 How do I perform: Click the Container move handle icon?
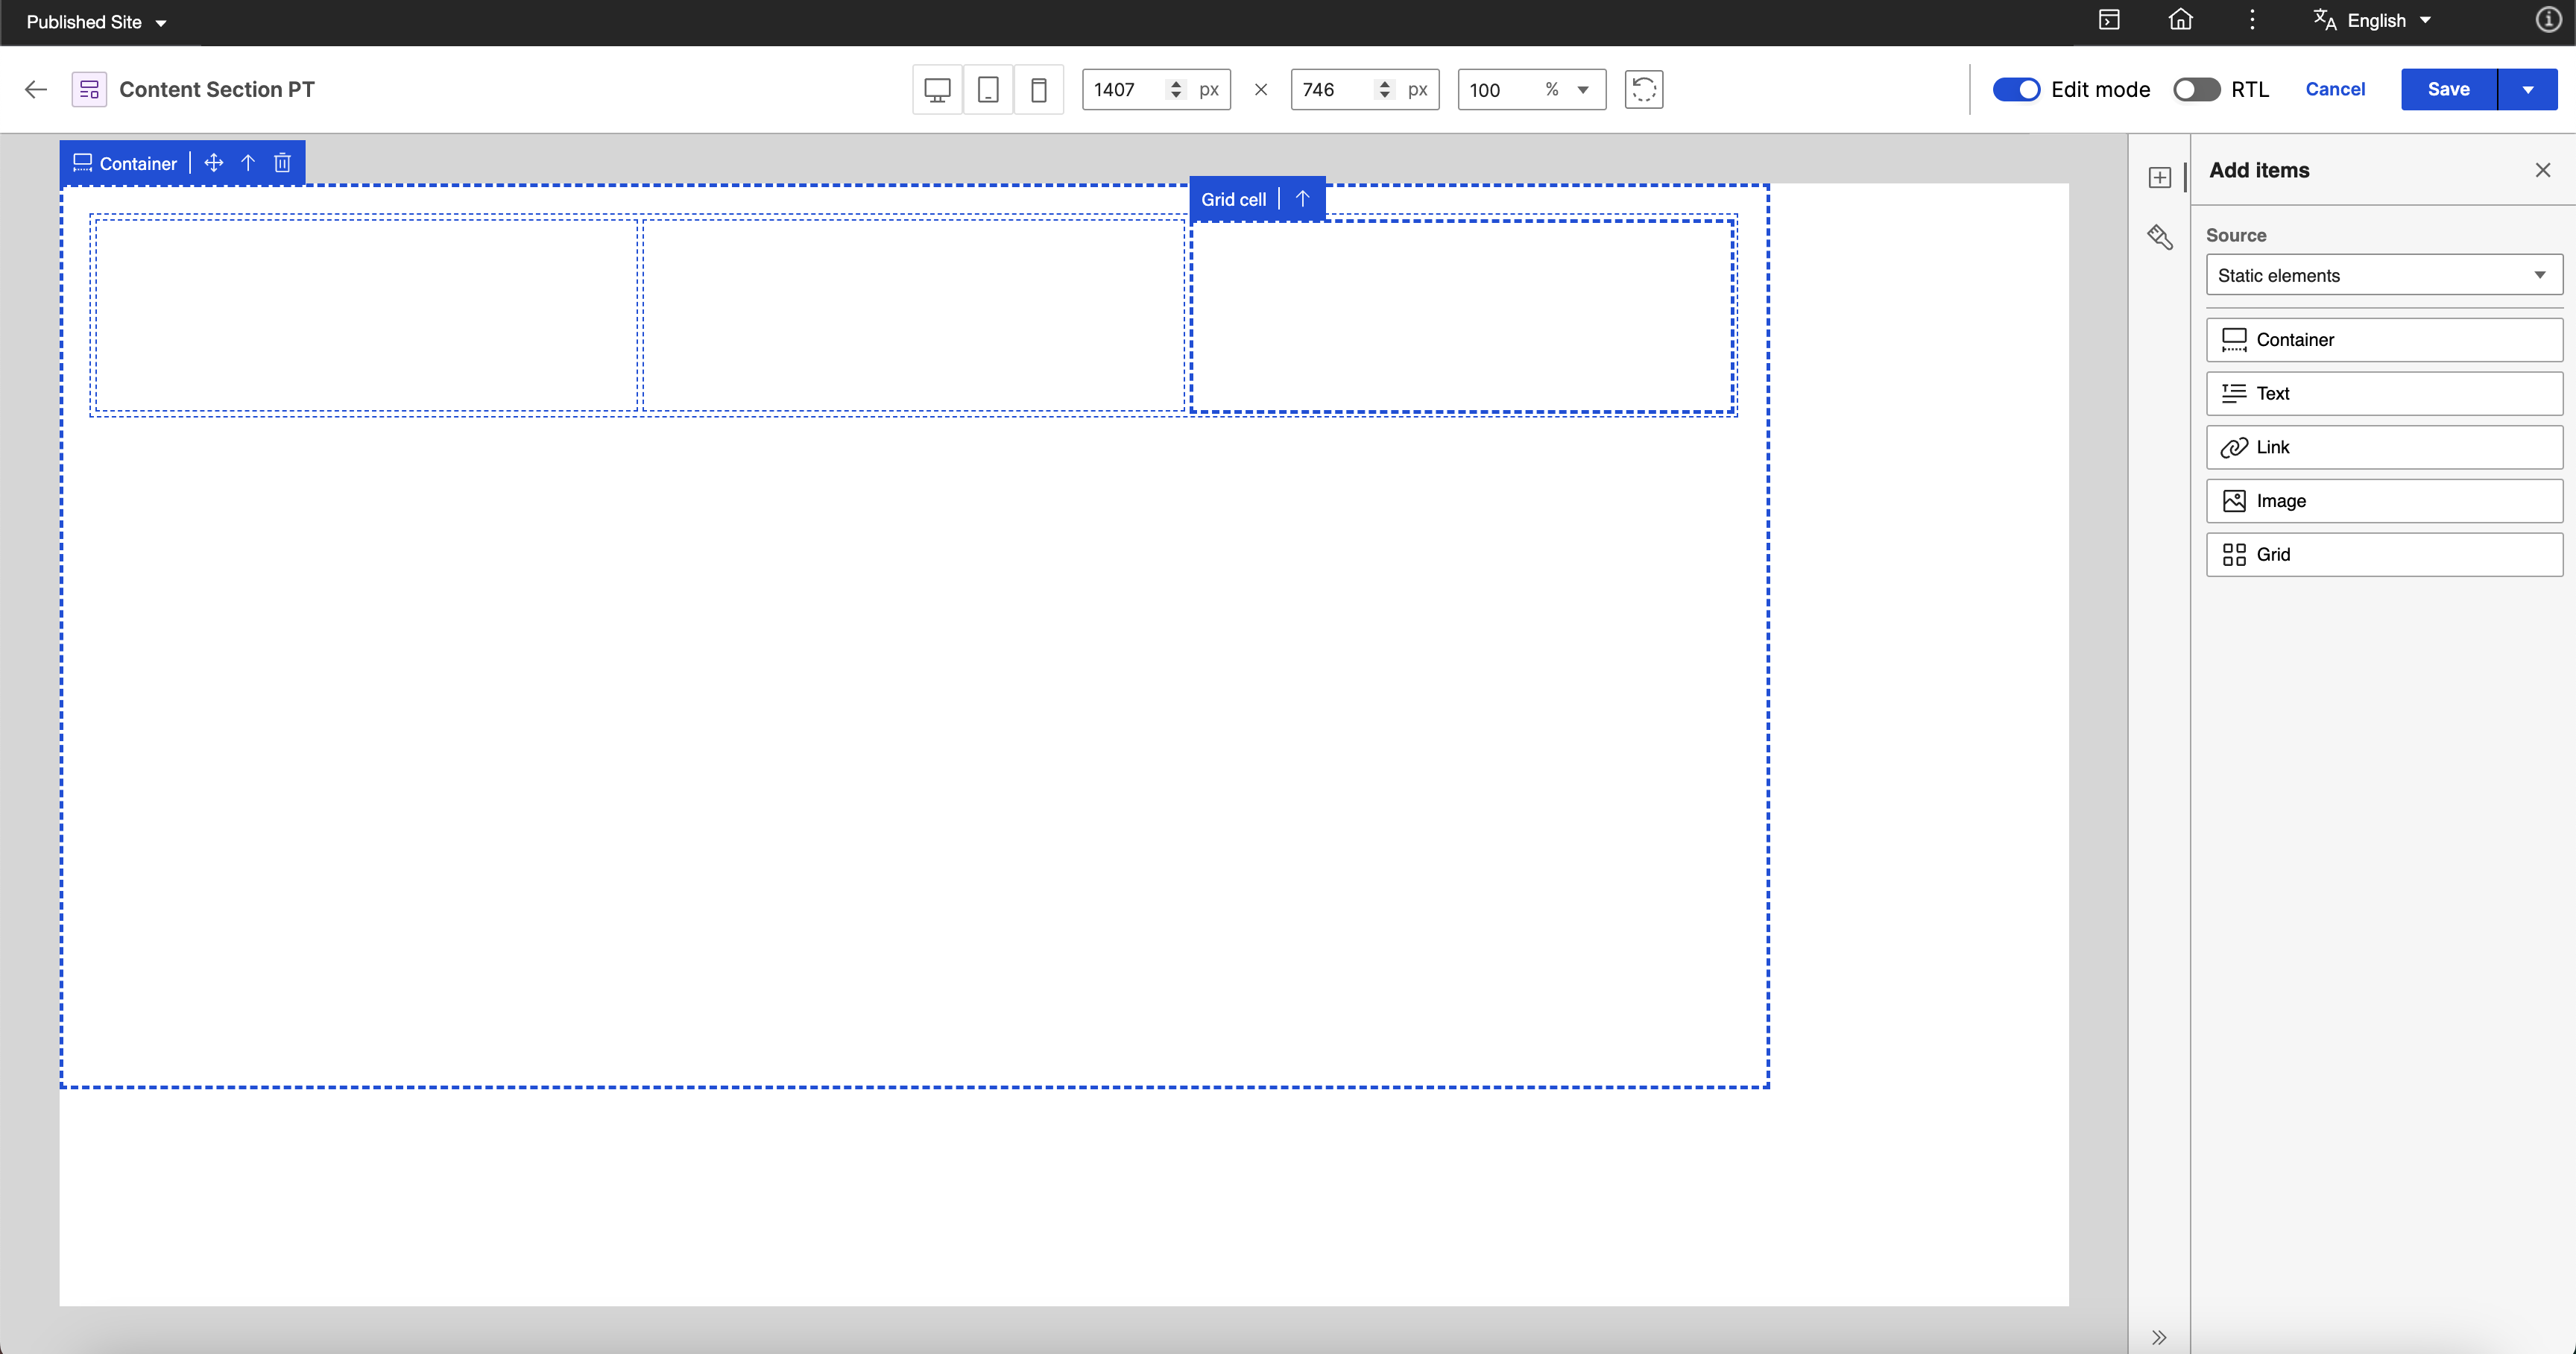(214, 163)
